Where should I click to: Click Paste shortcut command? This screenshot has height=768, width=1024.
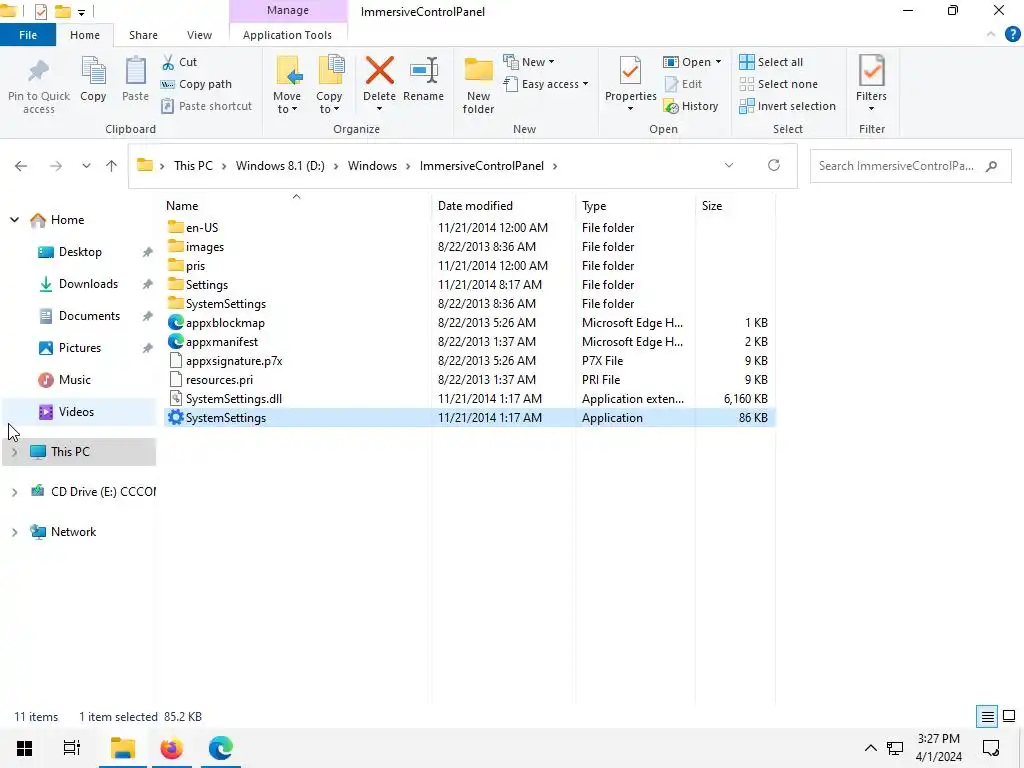click(206, 106)
